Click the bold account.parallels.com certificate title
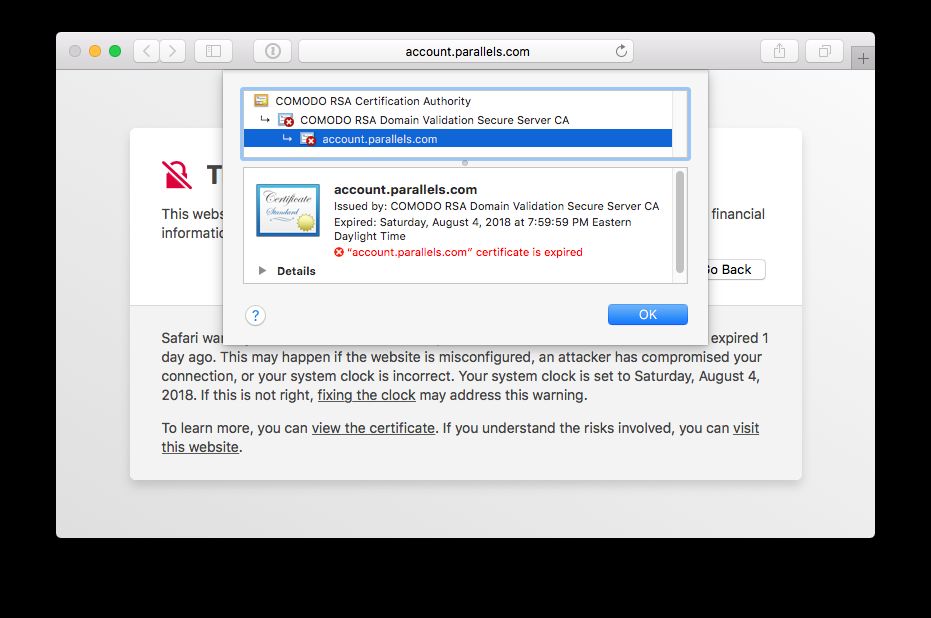Screen dimensions: 931x618 406,189
